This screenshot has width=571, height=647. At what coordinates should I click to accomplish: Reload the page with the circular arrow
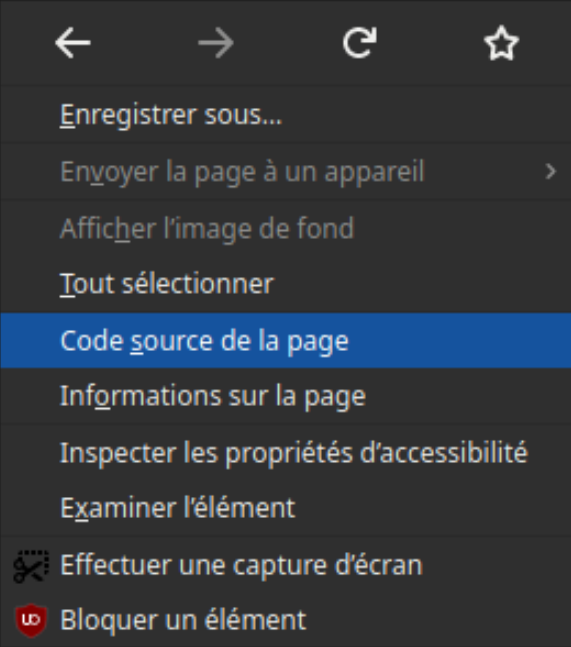point(359,43)
